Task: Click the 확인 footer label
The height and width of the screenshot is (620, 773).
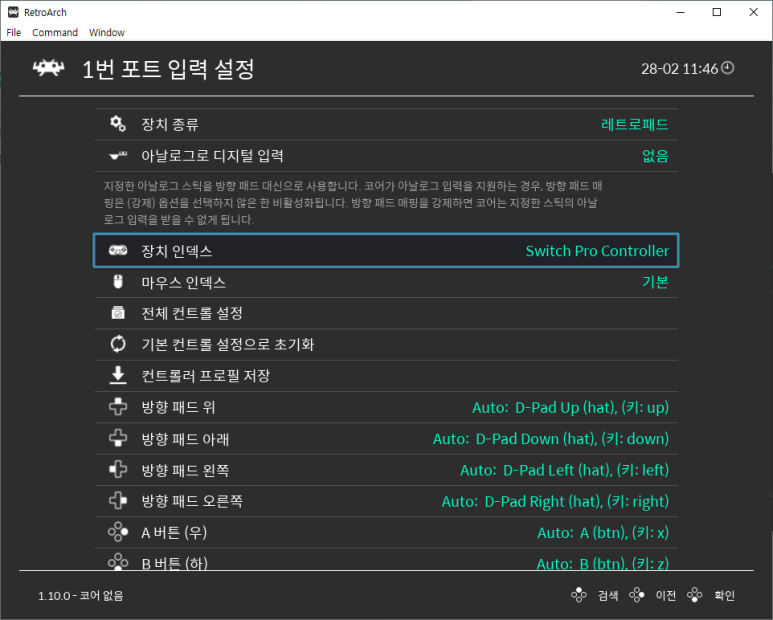Action: [724, 595]
